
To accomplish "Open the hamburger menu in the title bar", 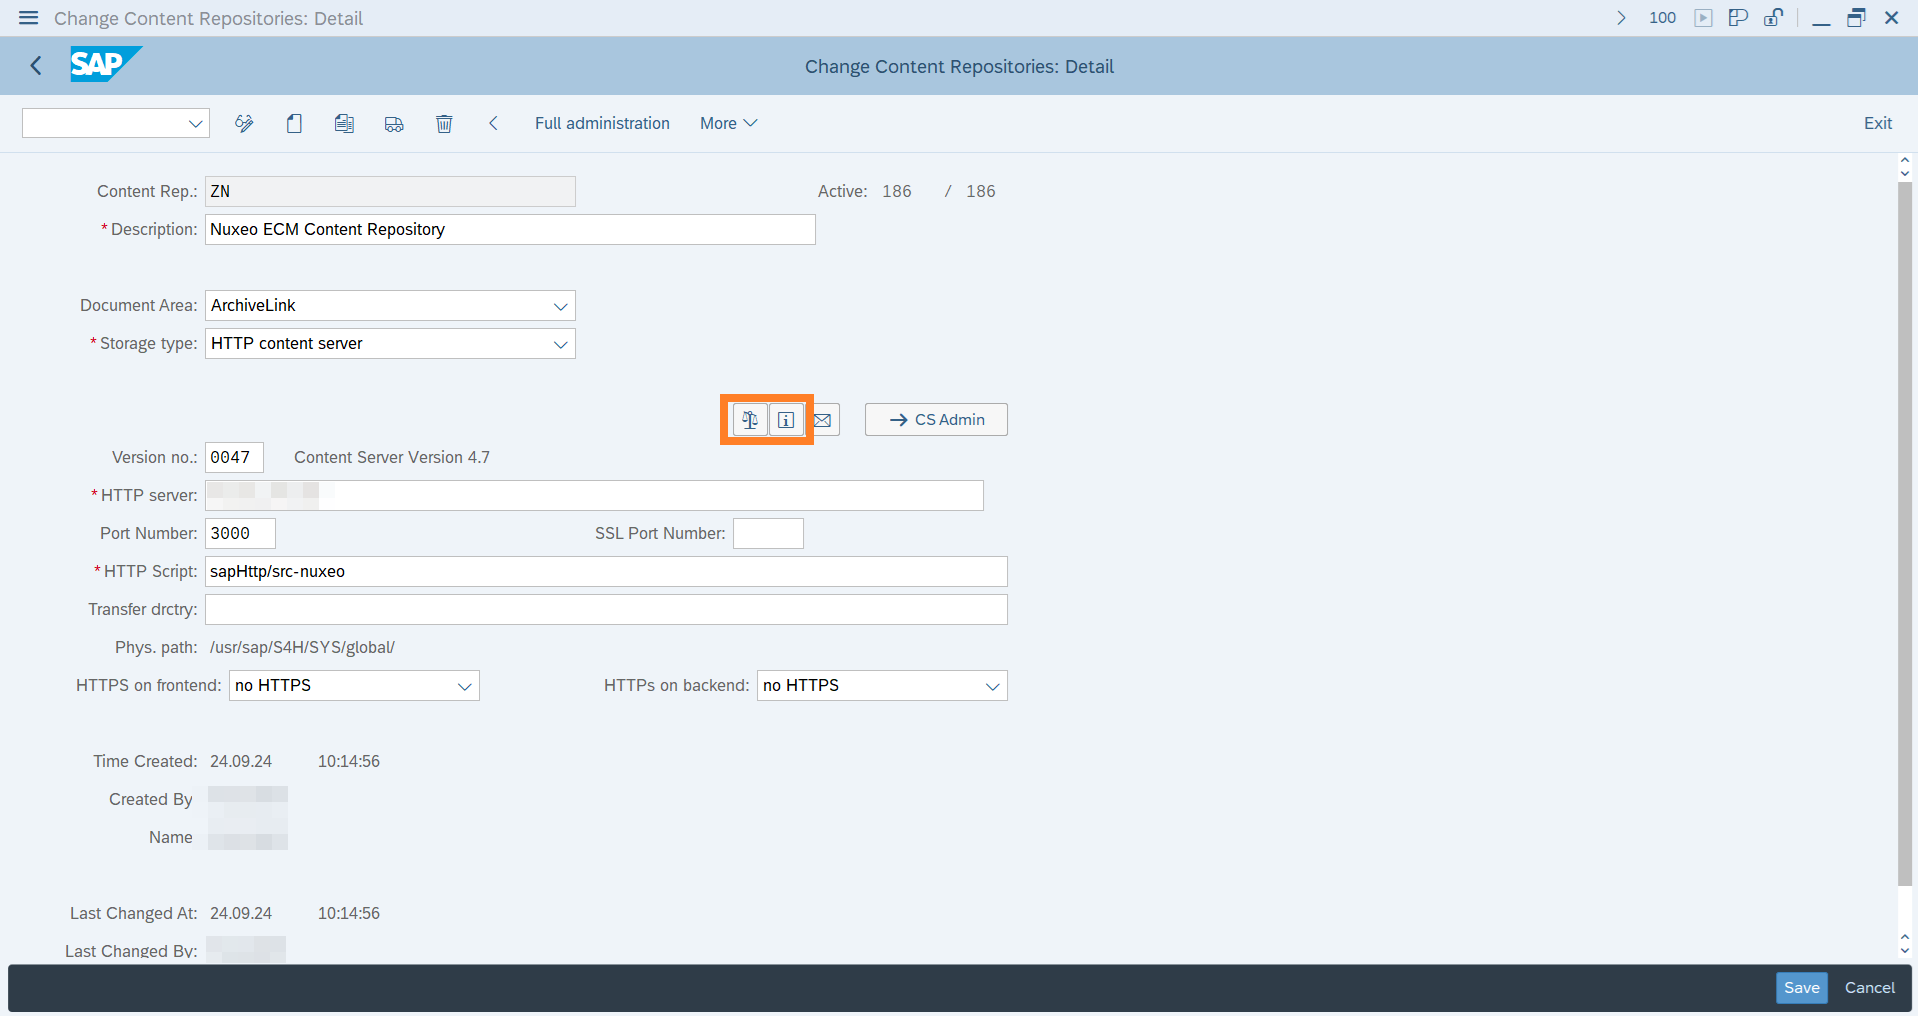I will click(28, 18).
